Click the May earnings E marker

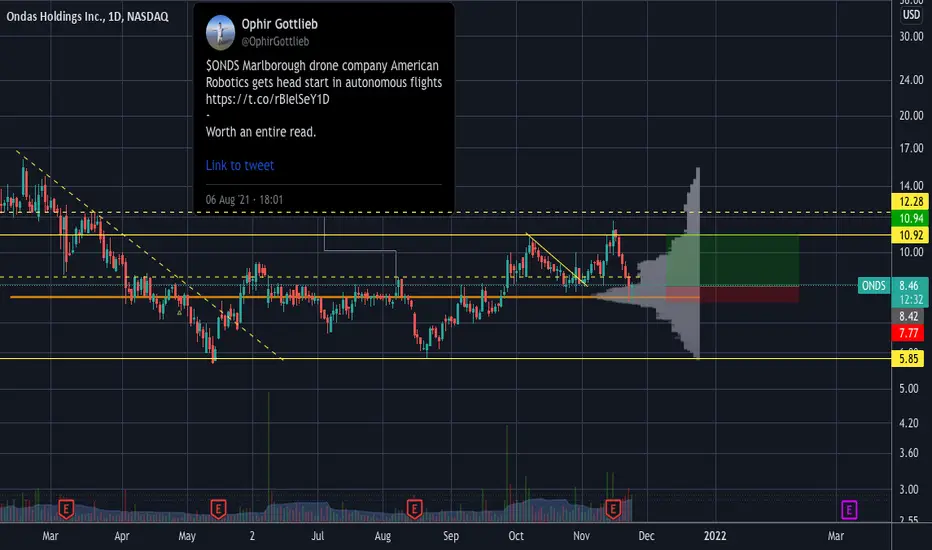tap(218, 510)
